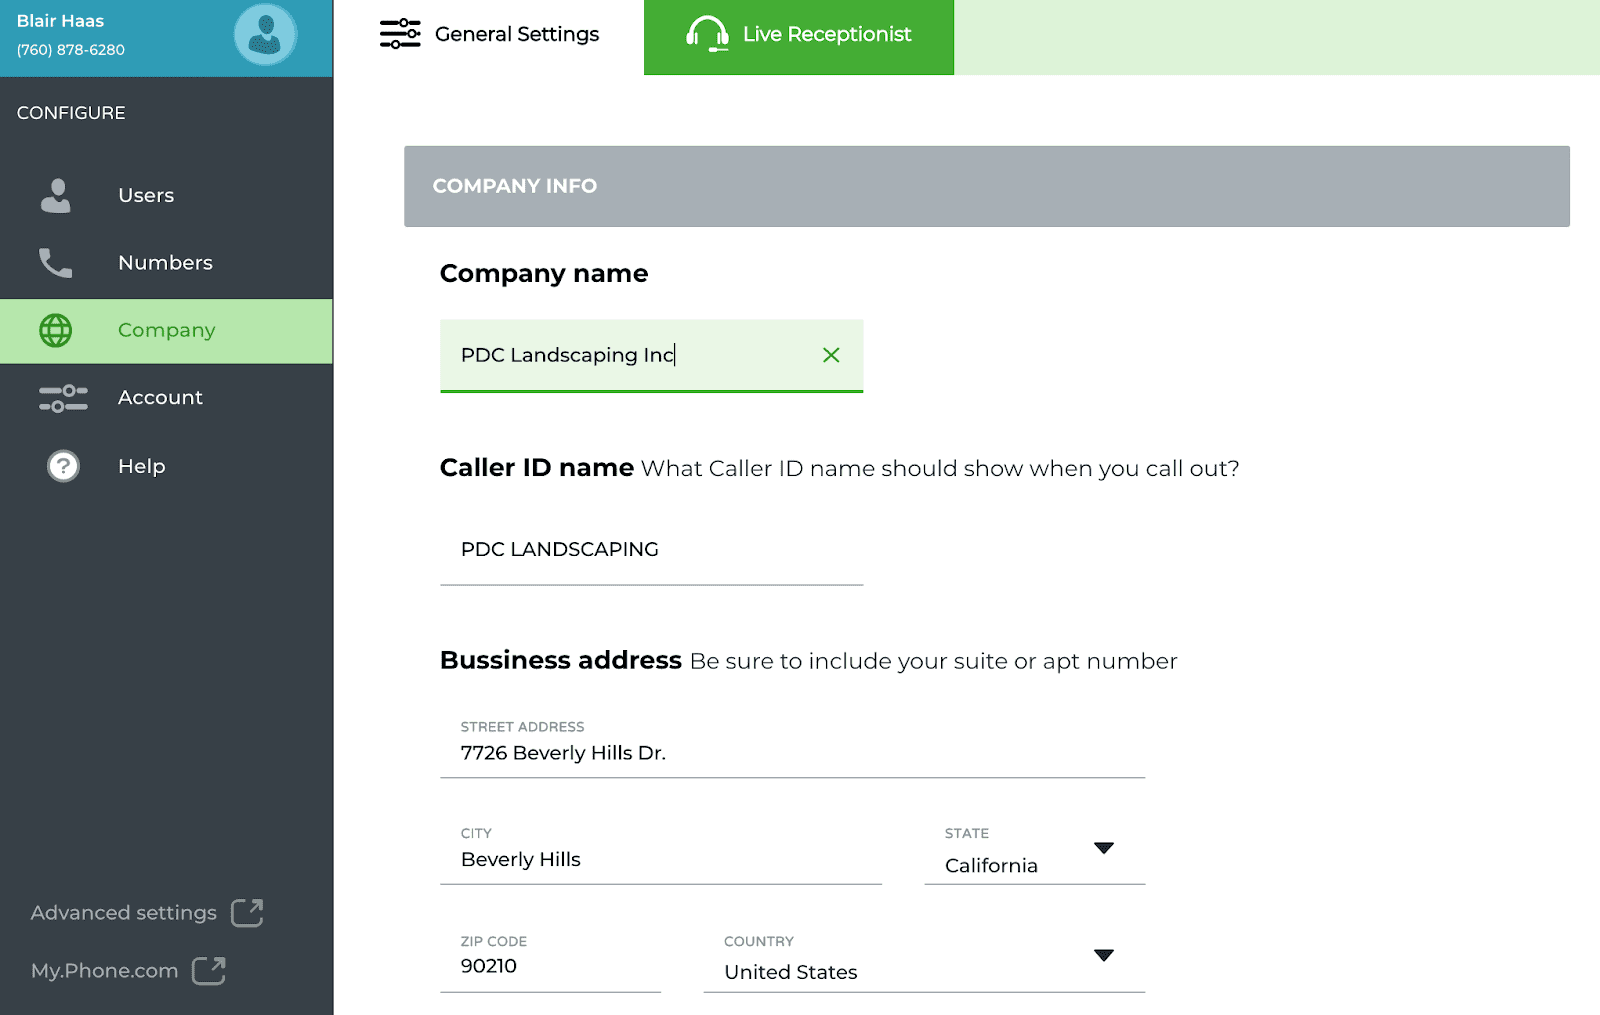Clear the Company name with the X button
Viewport: 1600px width, 1015px height.
(x=830, y=355)
